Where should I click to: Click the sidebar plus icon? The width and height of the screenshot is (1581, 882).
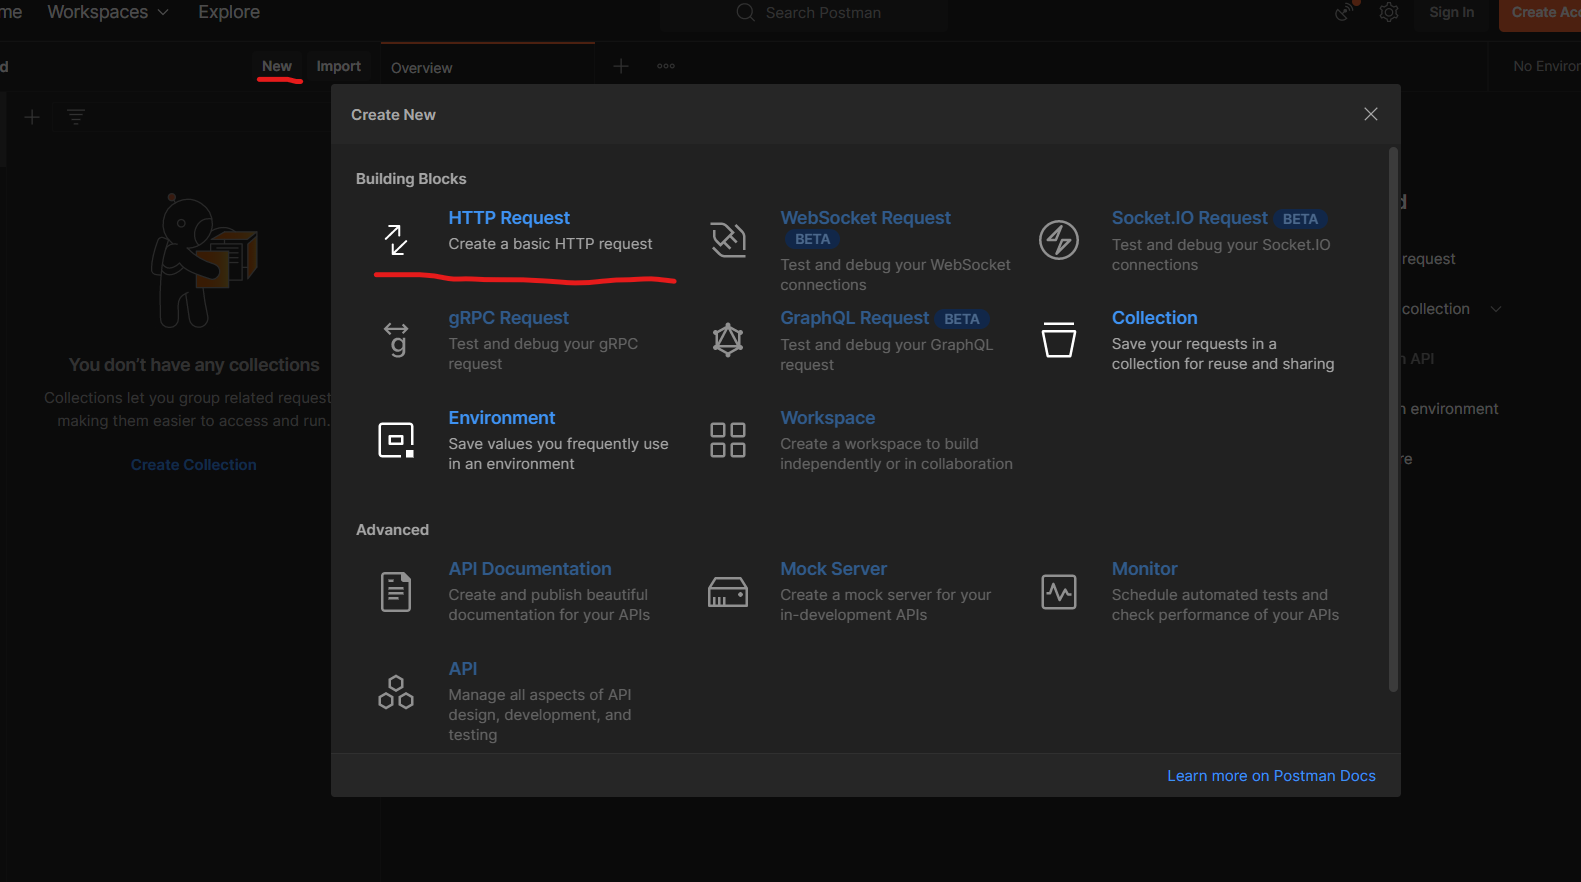[32, 117]
